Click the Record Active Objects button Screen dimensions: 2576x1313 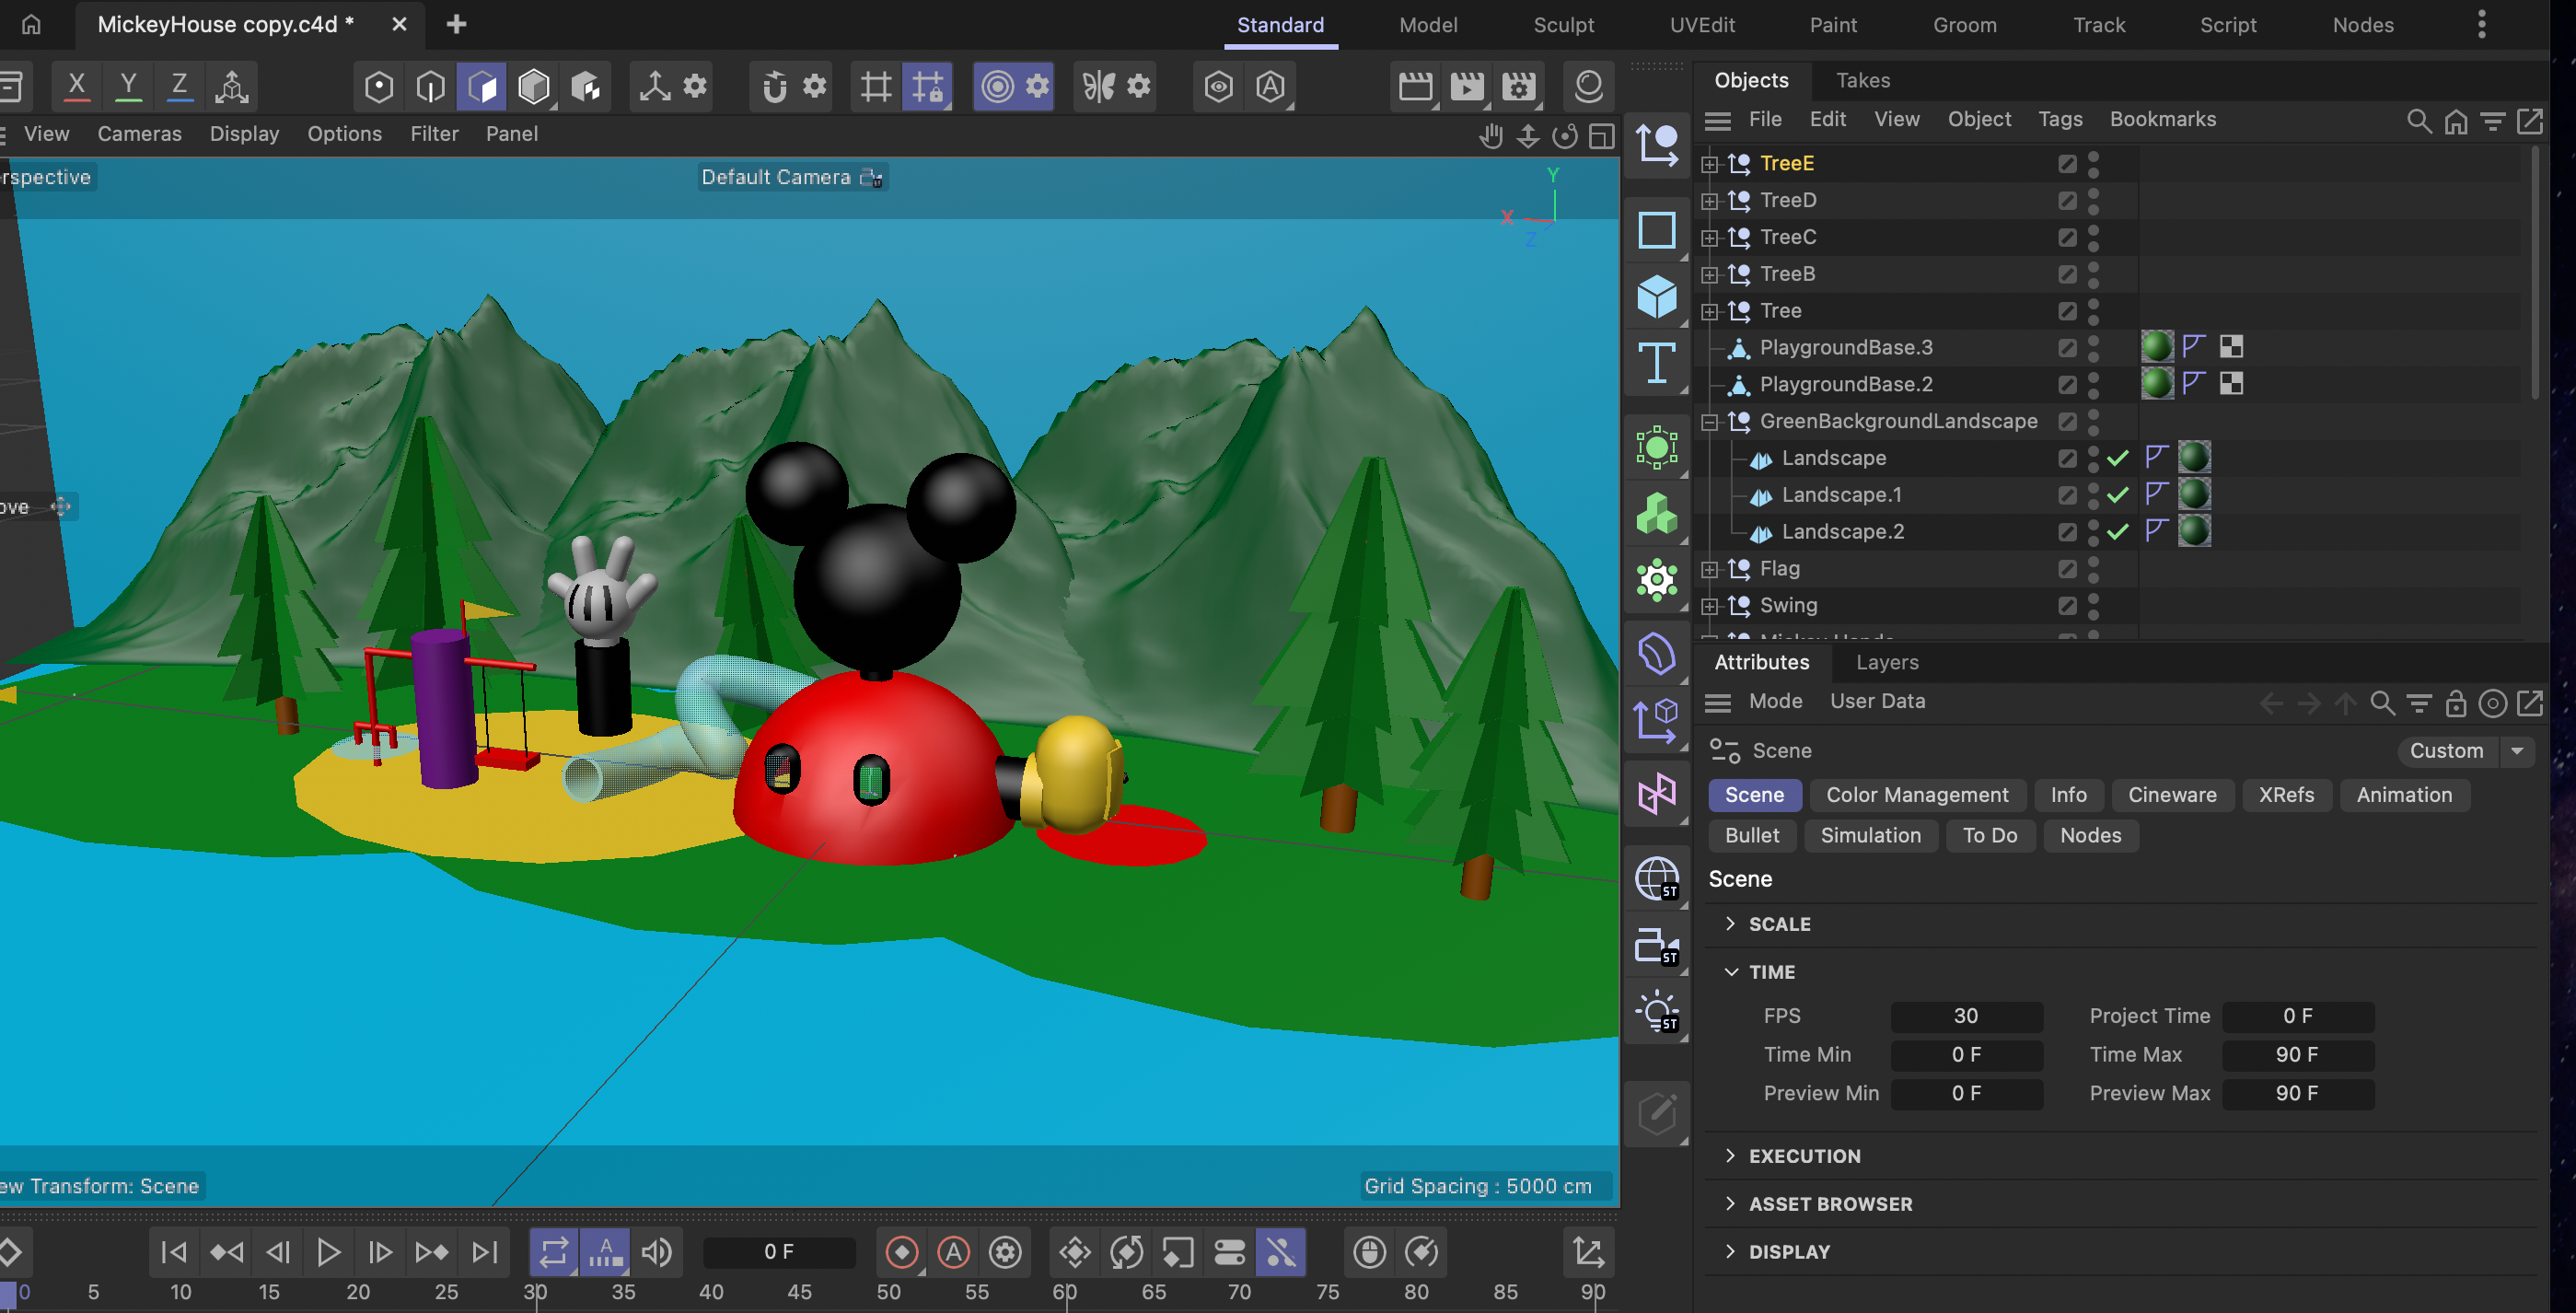click(901, 1252)
